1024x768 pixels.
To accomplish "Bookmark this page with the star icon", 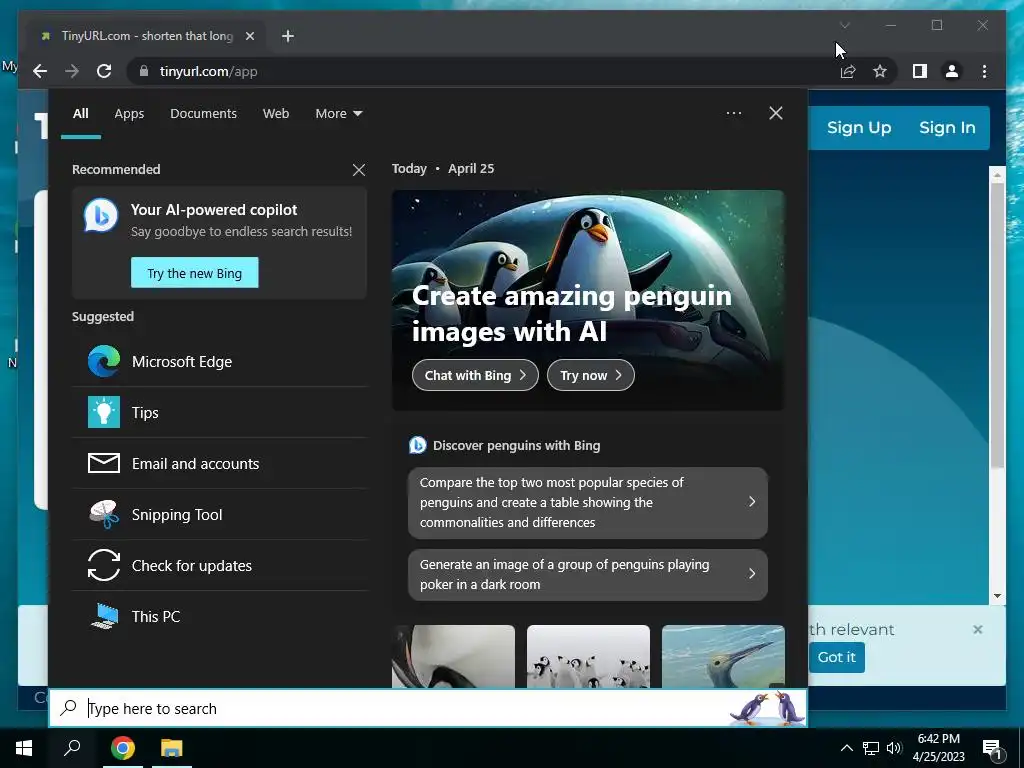I will 880,71.
